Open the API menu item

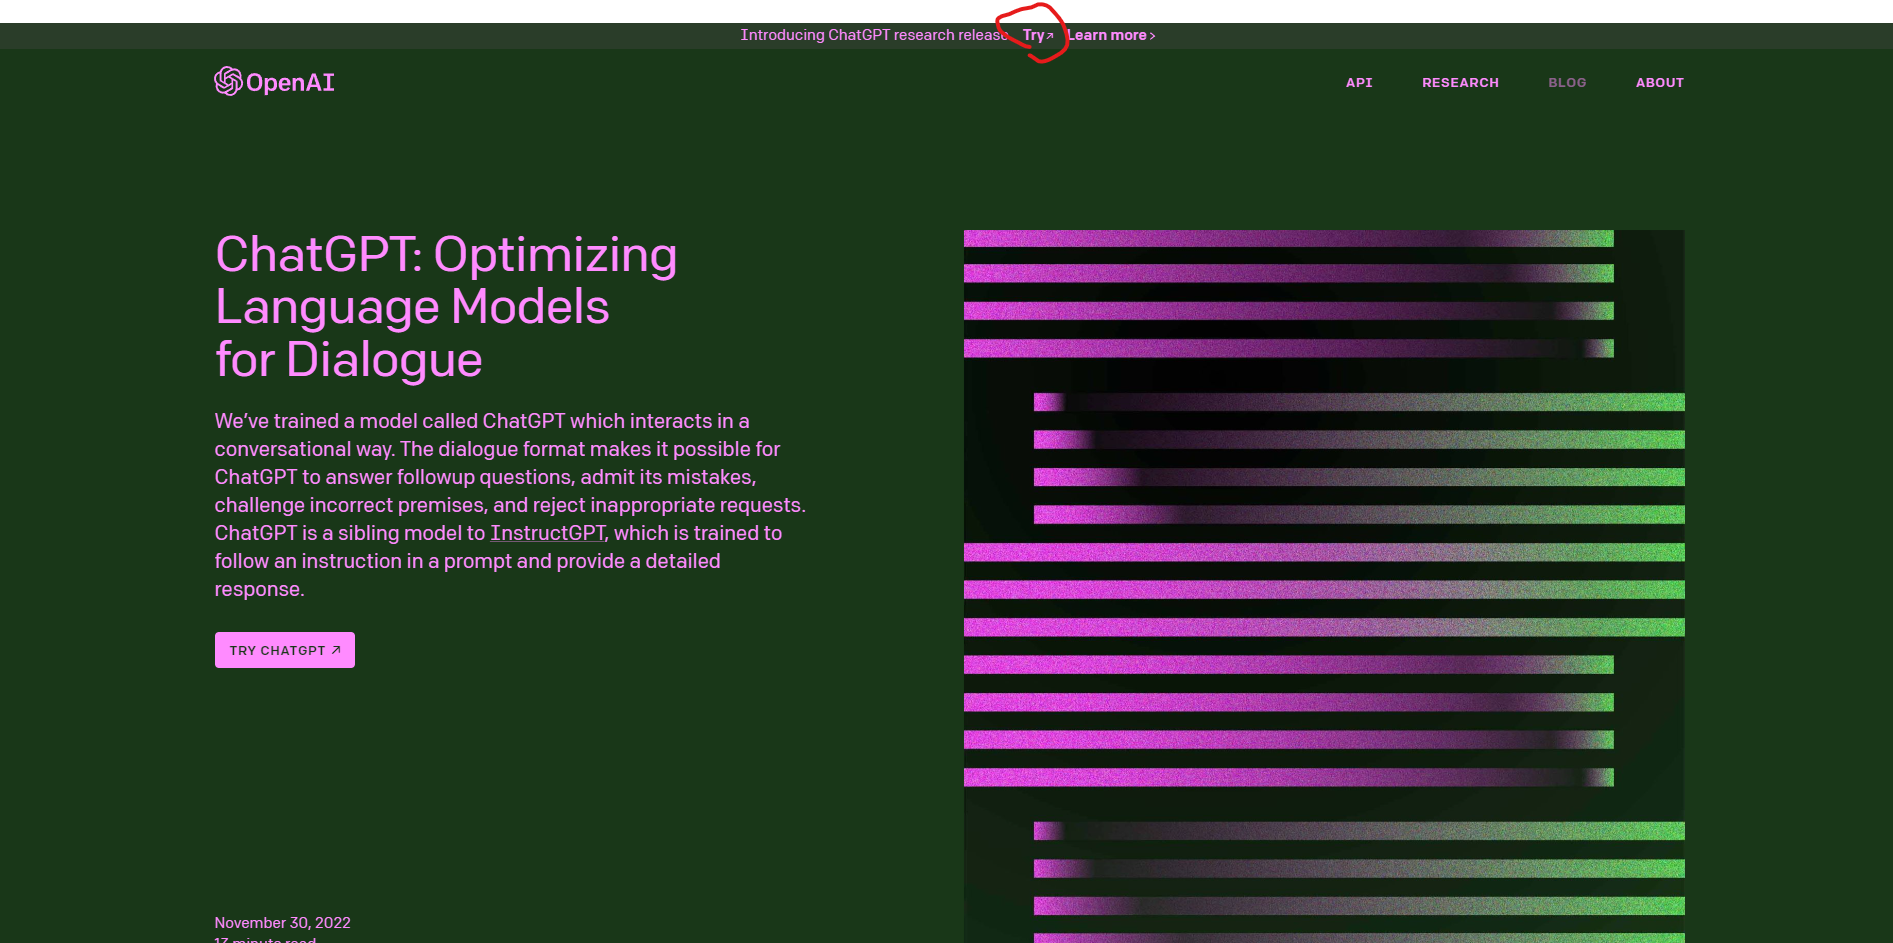[x=1359, y=83]
